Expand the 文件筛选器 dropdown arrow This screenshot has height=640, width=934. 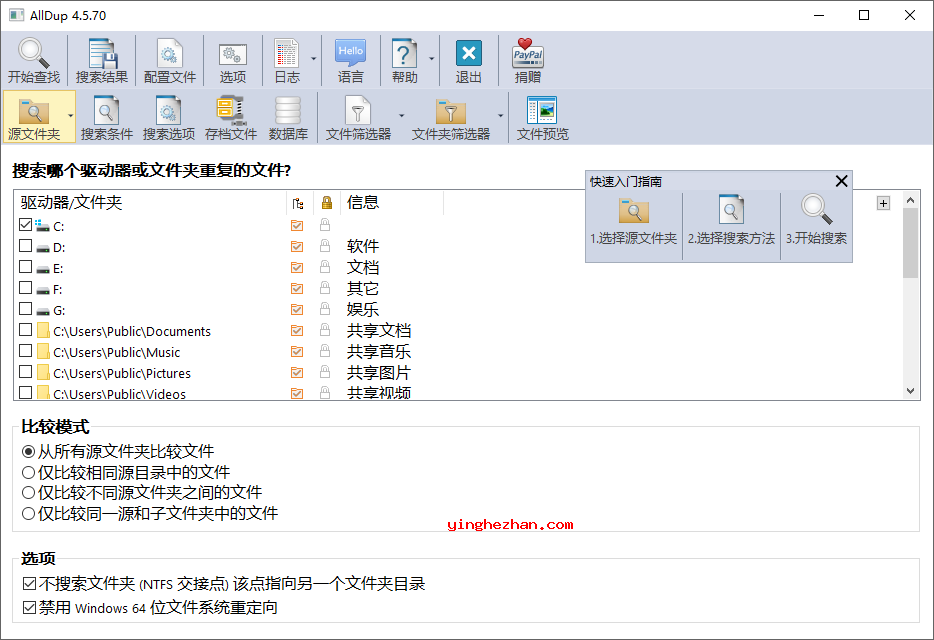coord(401,116)
